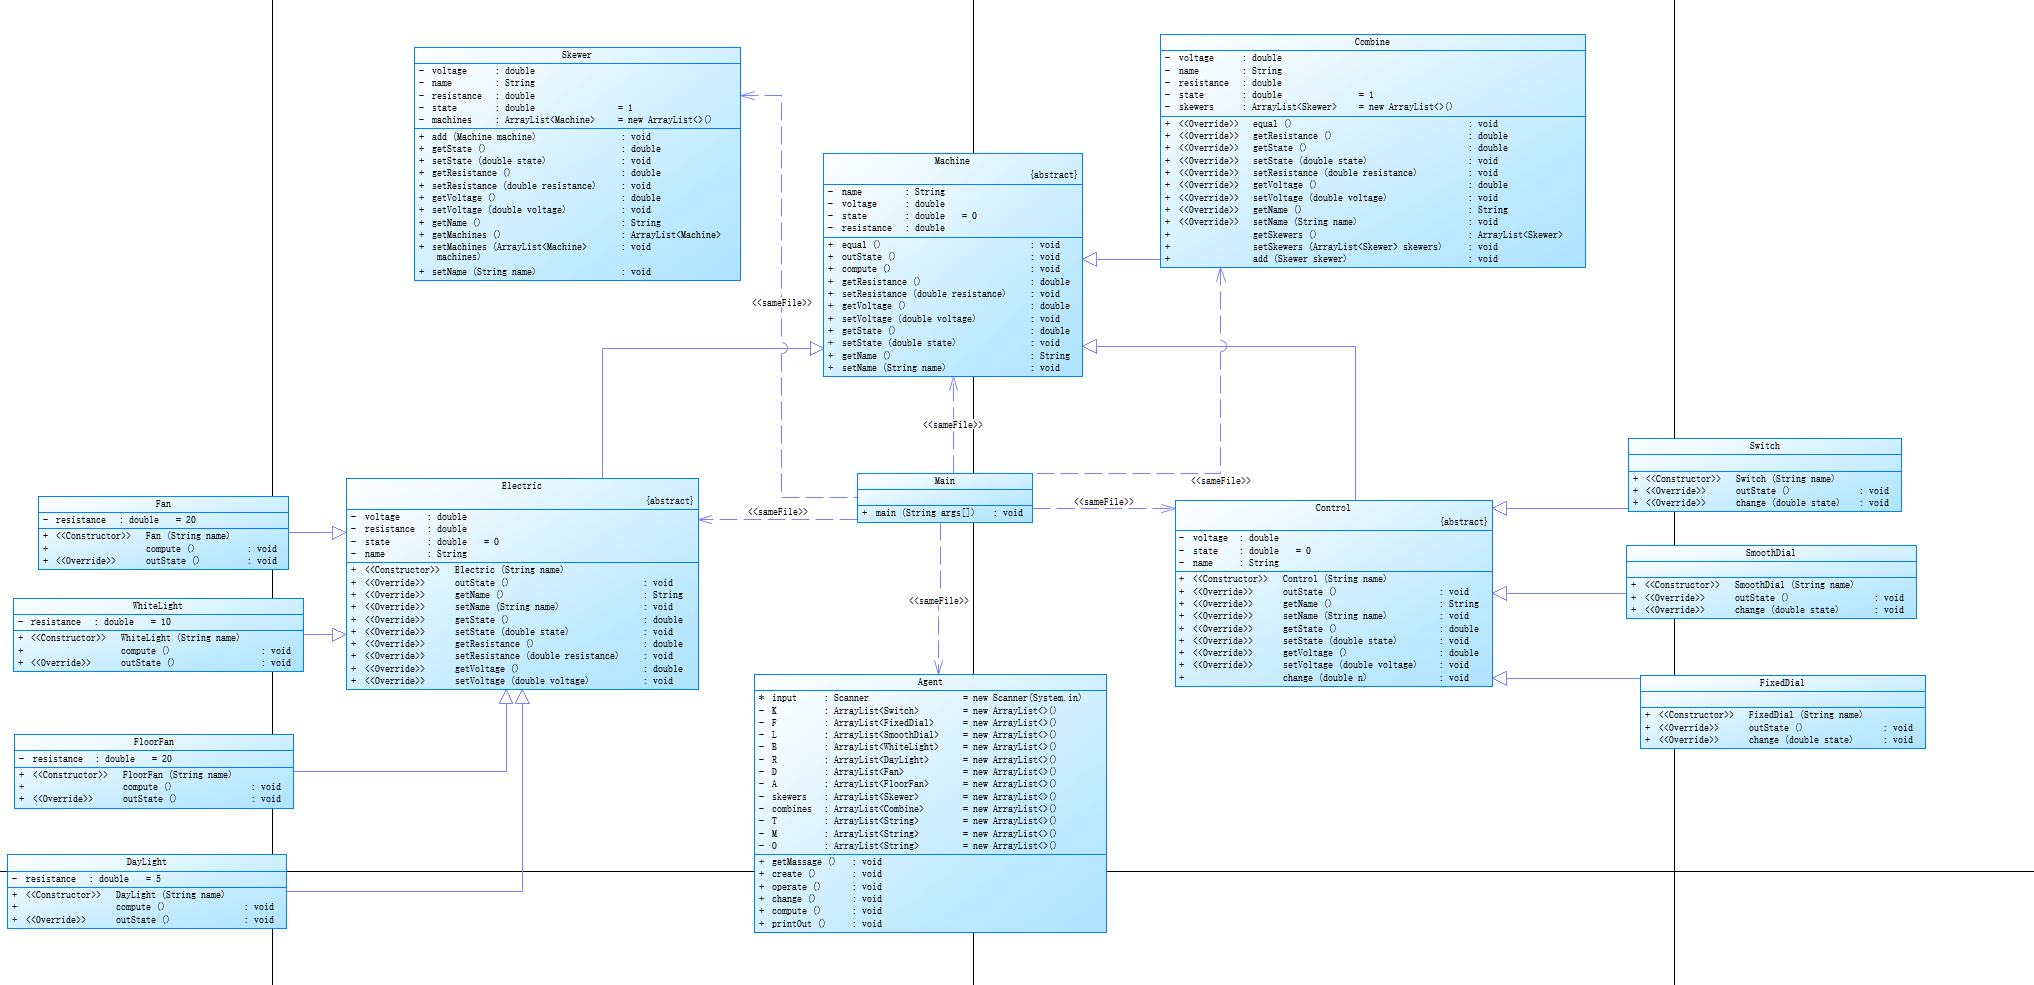
Task: Select the Main class title
Action: (x=944, y=481)
